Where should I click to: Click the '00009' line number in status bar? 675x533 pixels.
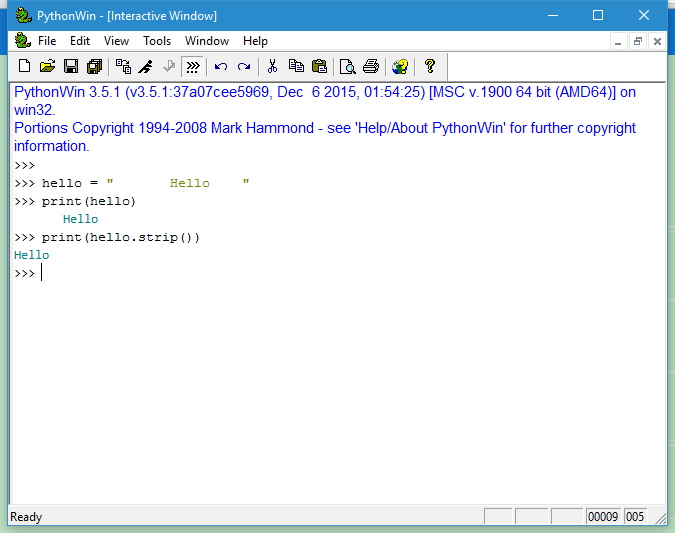[x=603, y=517]
